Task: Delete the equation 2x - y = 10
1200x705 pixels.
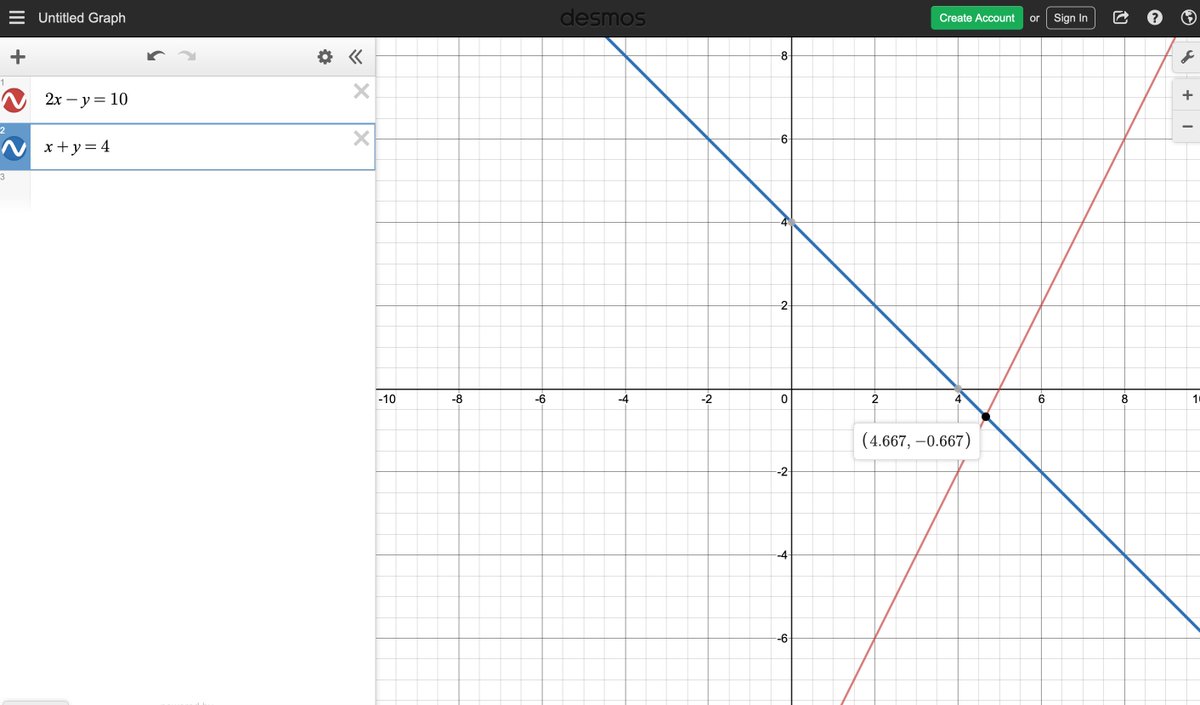Action: point(361,91)
